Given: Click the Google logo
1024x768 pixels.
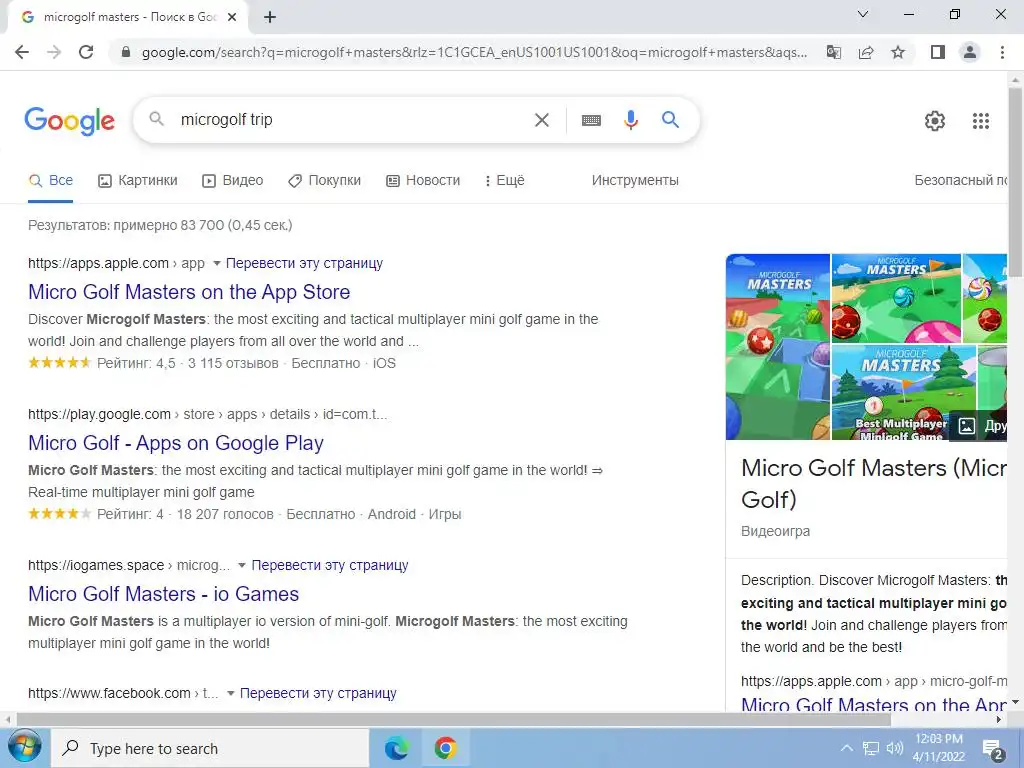Looking at the screenshot, I should pyautogui.click(x=70, y=121).
